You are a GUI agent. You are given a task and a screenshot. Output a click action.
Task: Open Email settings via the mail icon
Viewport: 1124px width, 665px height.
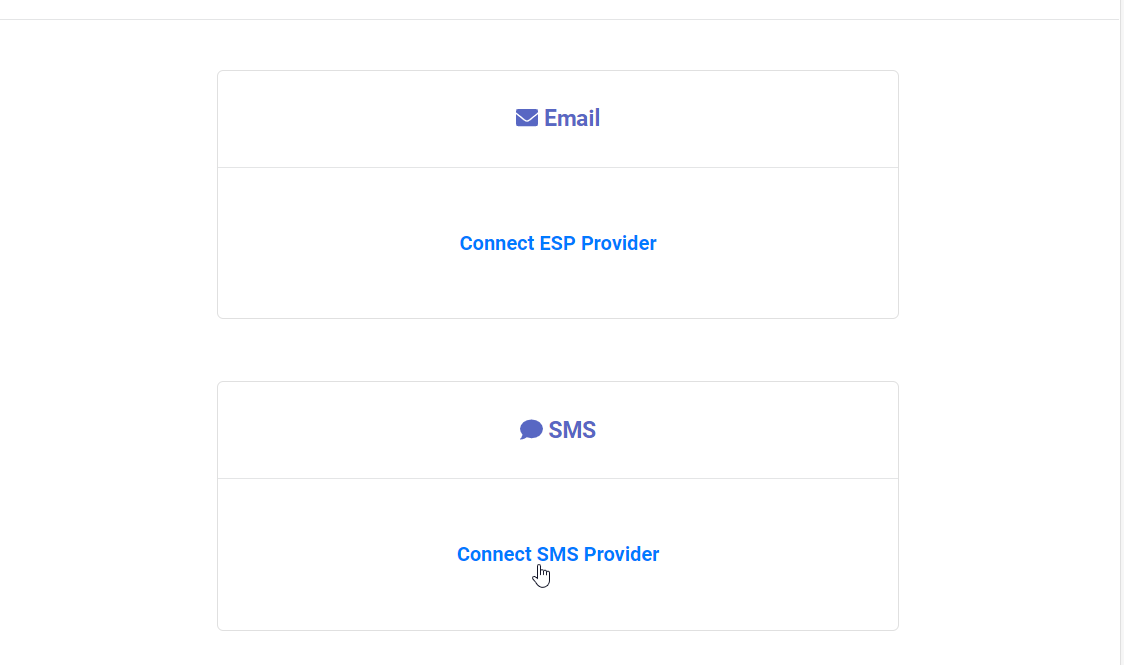coord(526,117)
